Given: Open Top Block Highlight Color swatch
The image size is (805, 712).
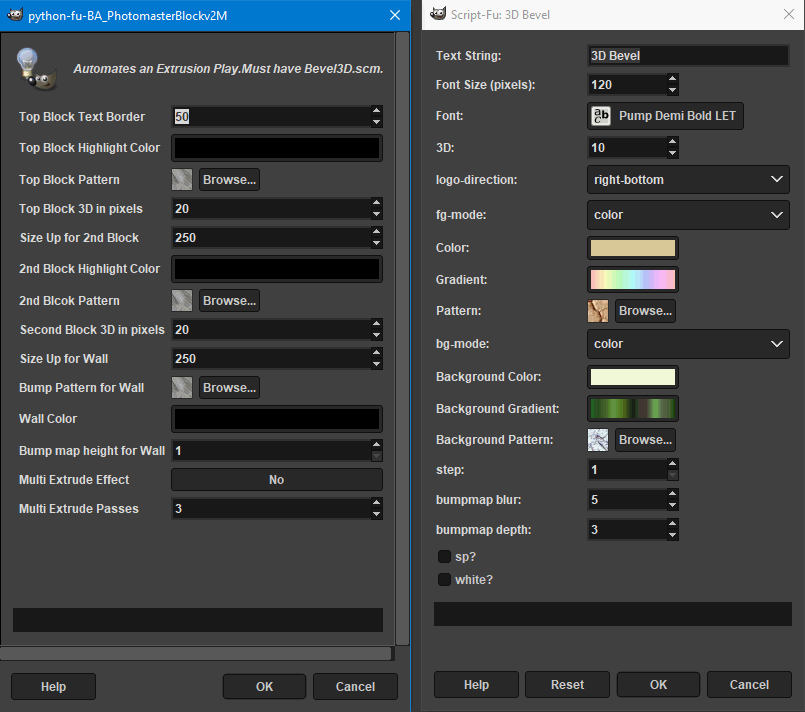Looking at the screenshot, I should [x=277, y=148].
